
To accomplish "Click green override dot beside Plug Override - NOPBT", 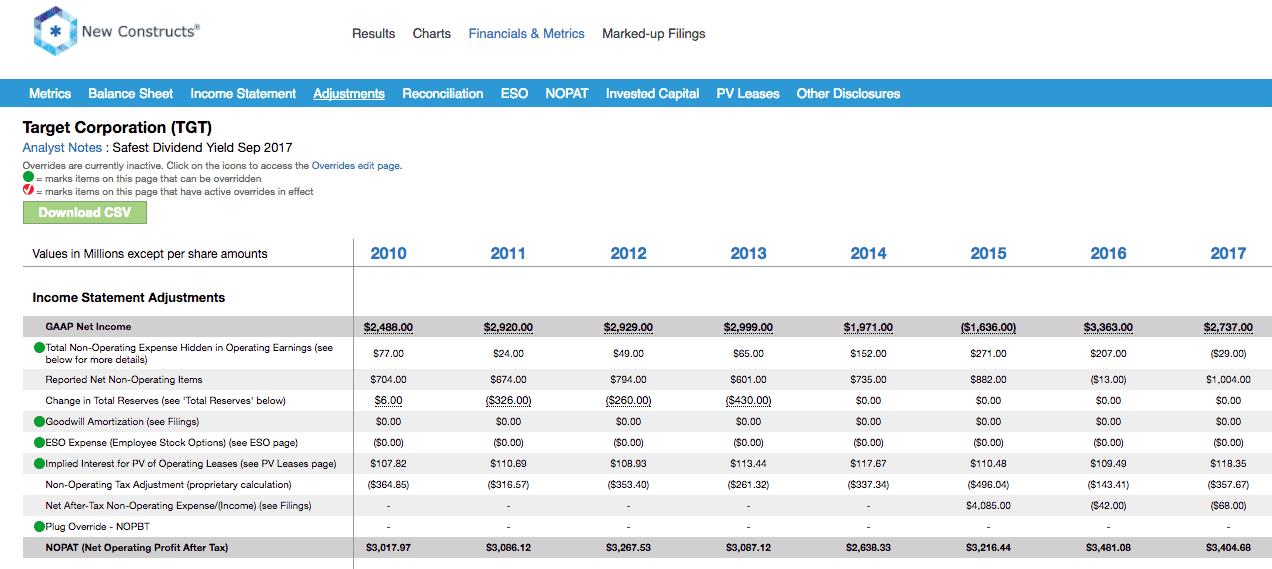I will coord(39,526).
